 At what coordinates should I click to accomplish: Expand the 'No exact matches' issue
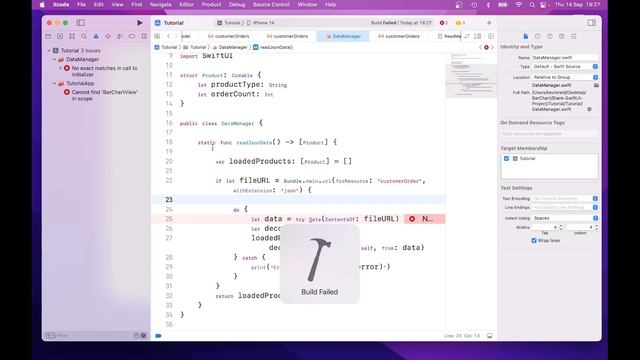60,68
